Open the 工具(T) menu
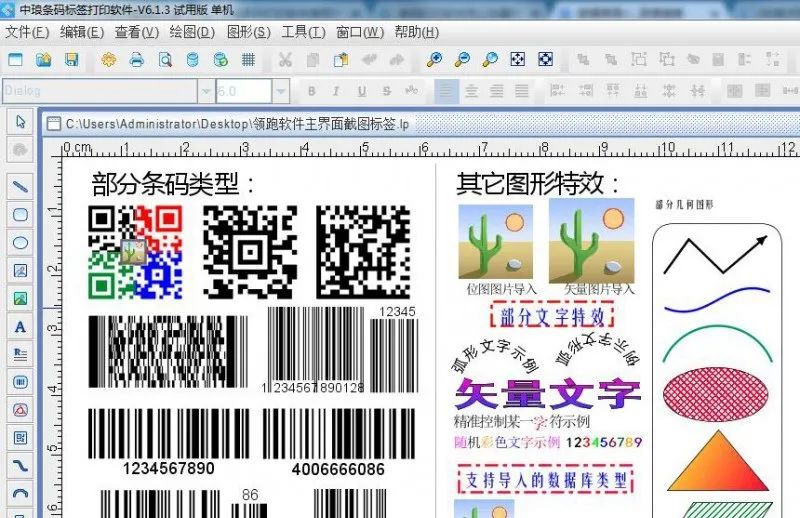Viewport: 800px width, 518px height. click(x=303, y=32)
